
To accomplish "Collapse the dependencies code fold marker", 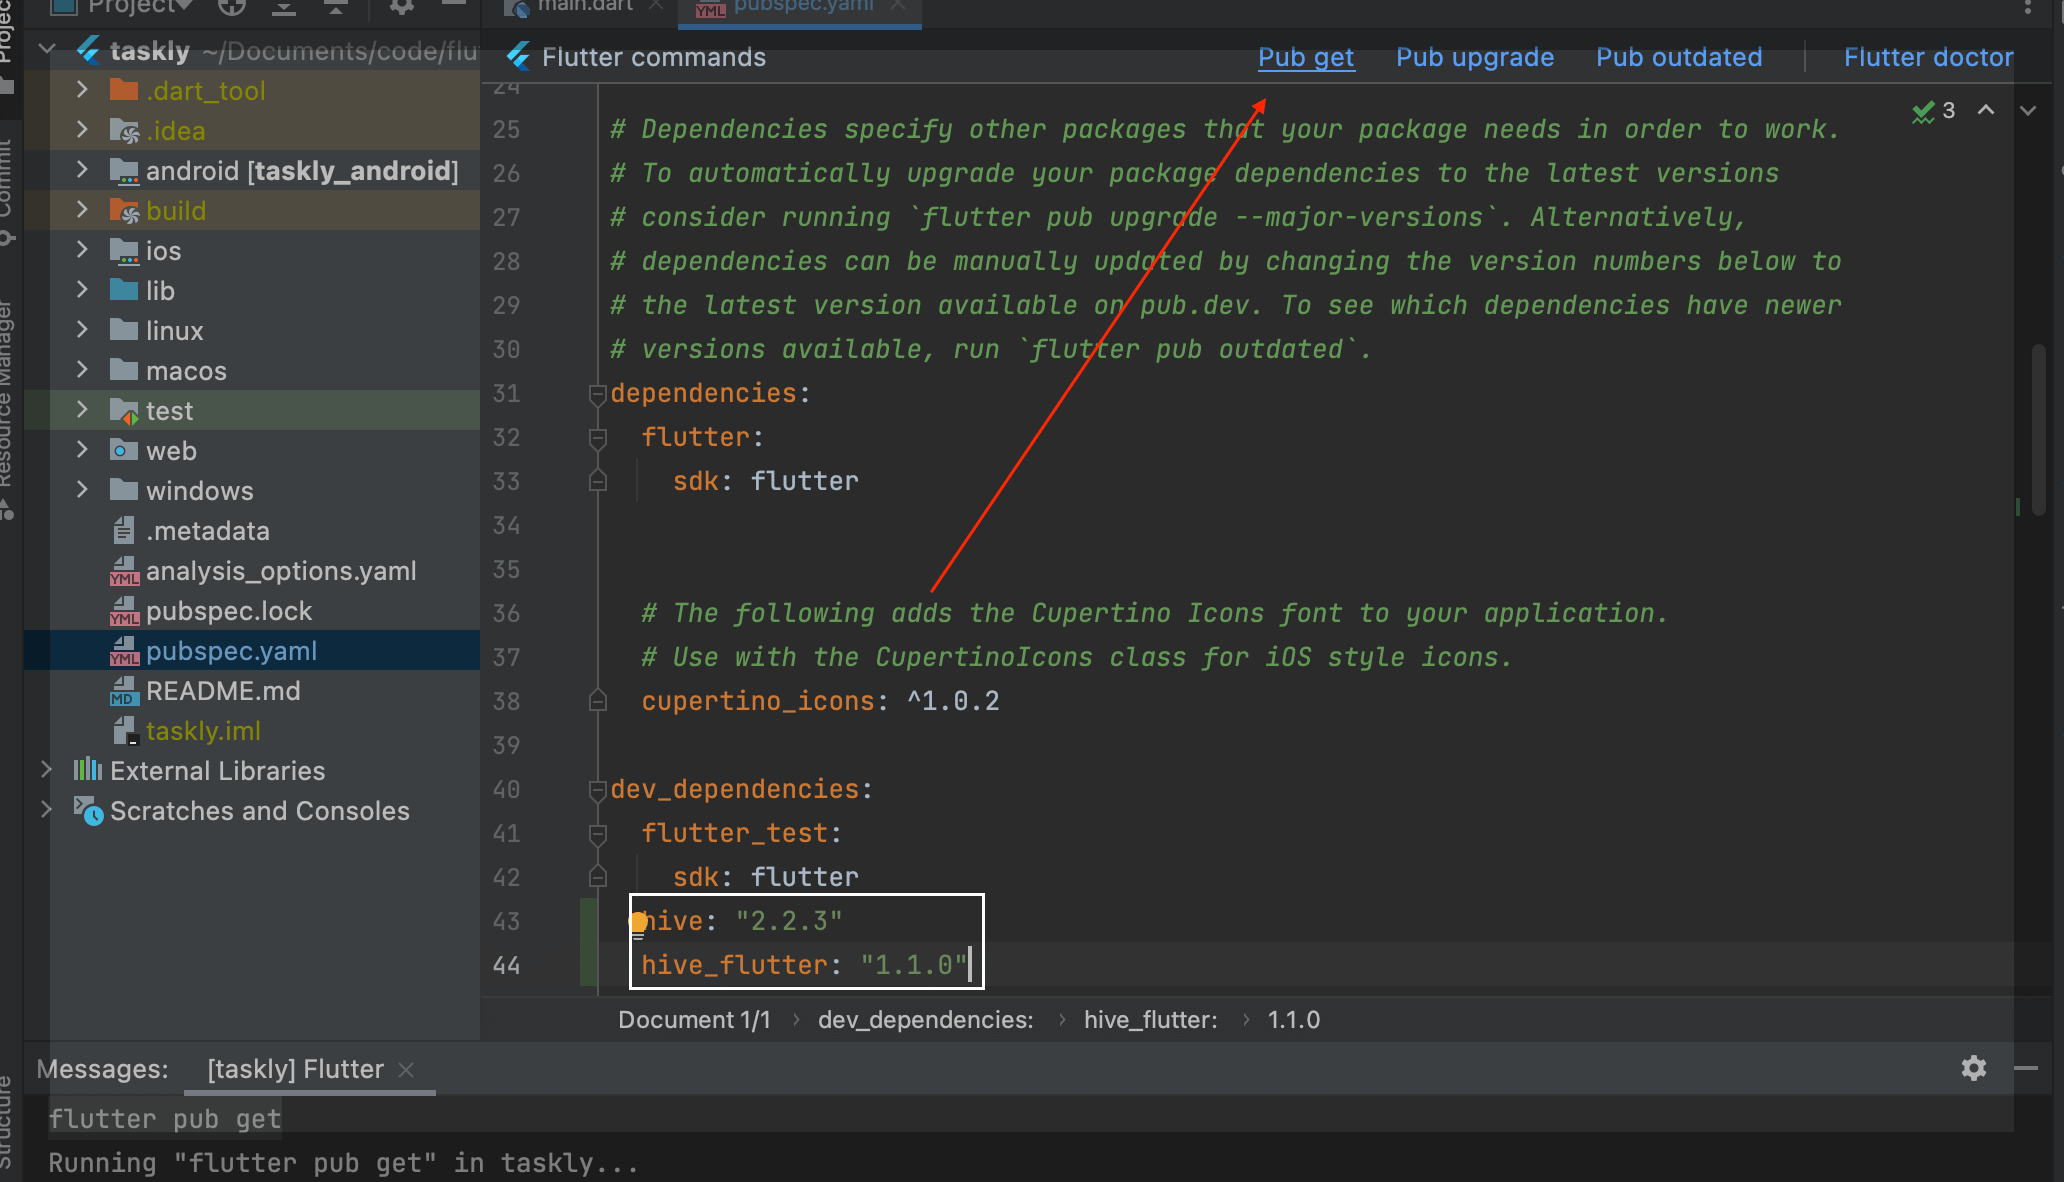I will (597, 394).
